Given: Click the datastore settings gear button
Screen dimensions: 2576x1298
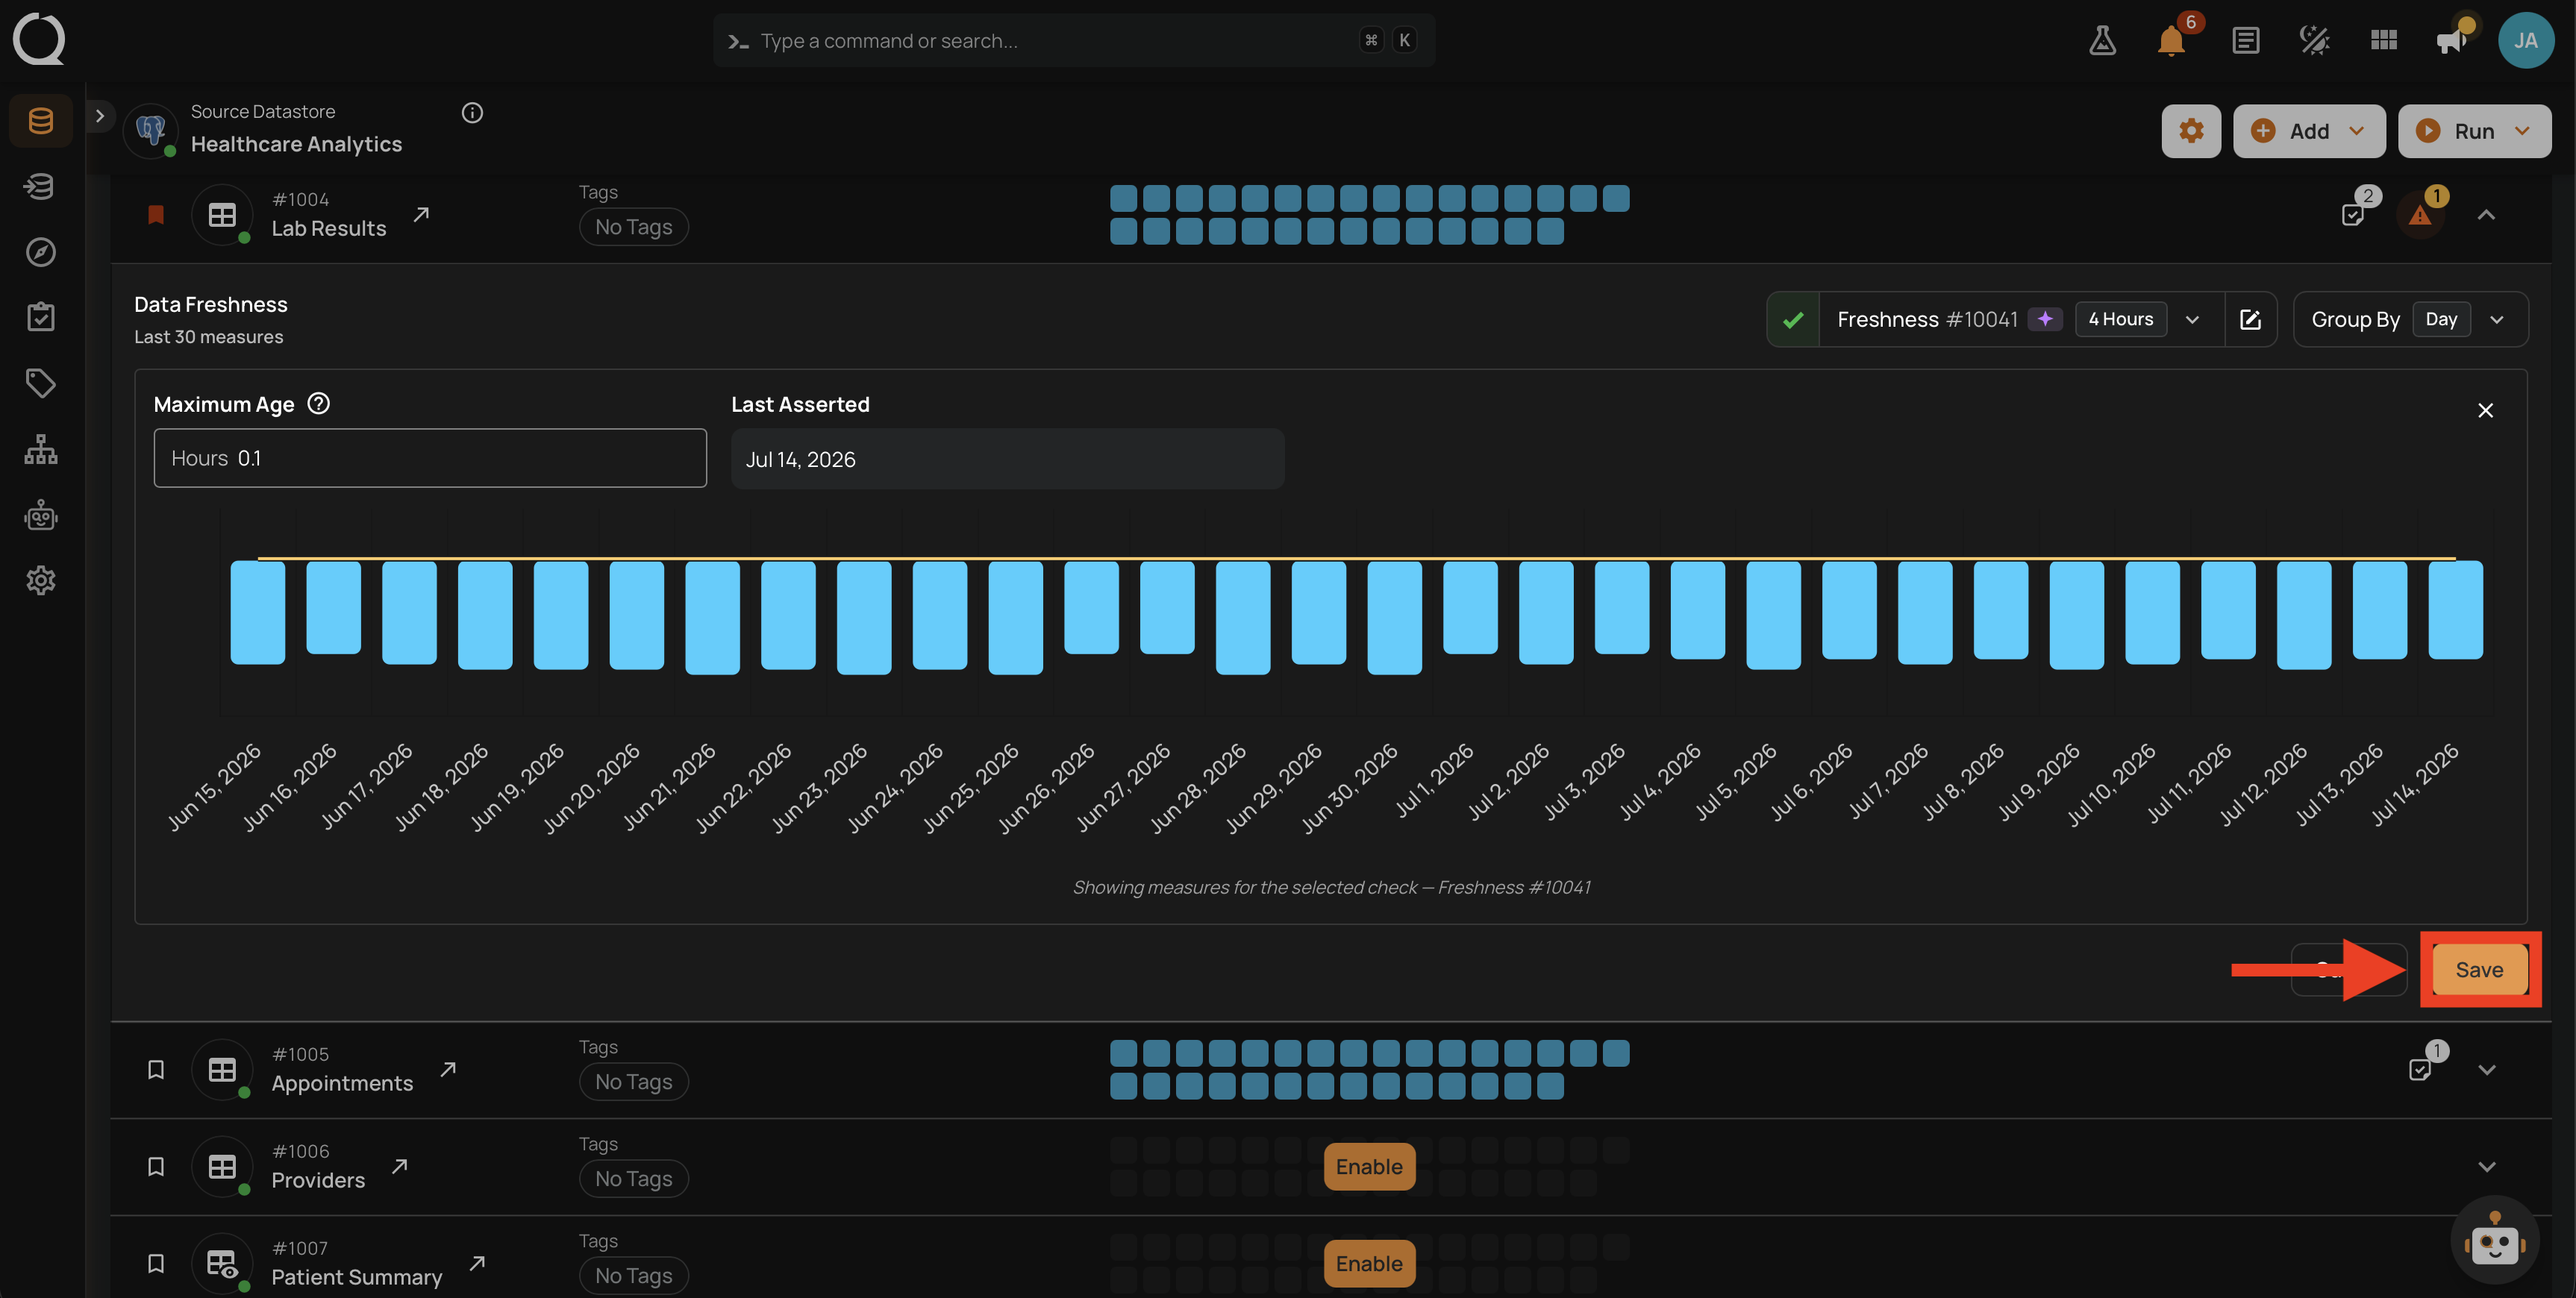Looking at the screenshot, I should [2191, 131].
